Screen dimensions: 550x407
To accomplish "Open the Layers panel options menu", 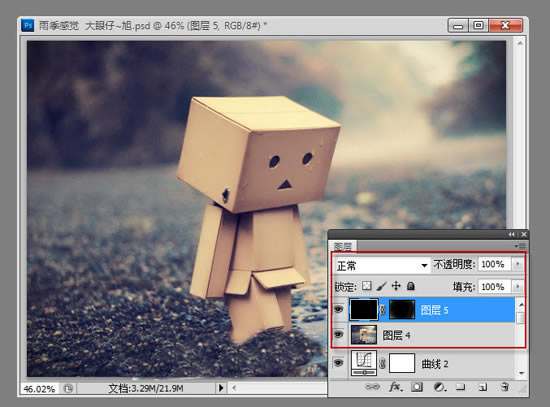I will (520, 246).
